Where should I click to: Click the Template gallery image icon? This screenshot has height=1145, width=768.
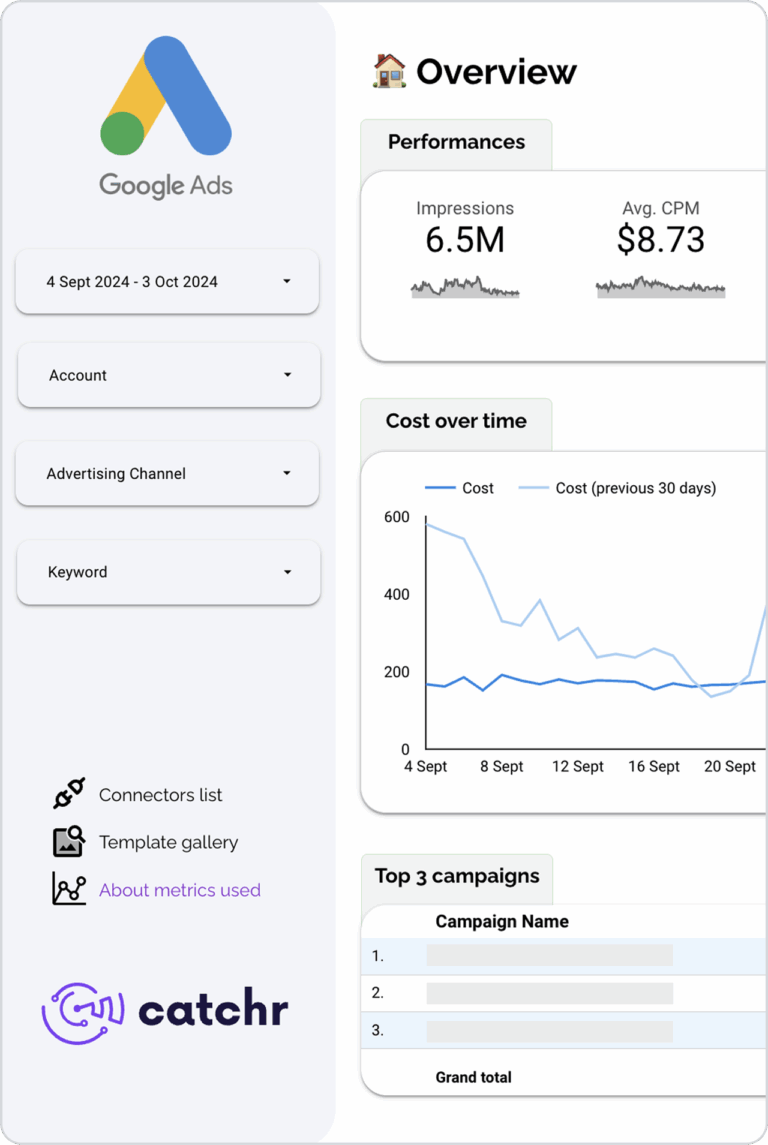pyautogui.click(x=69, y=842)
